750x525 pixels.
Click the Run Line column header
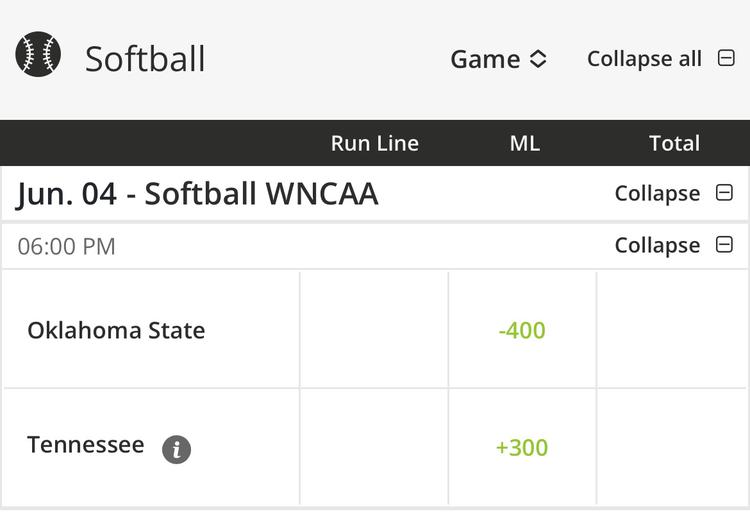[x=375, y=143]
